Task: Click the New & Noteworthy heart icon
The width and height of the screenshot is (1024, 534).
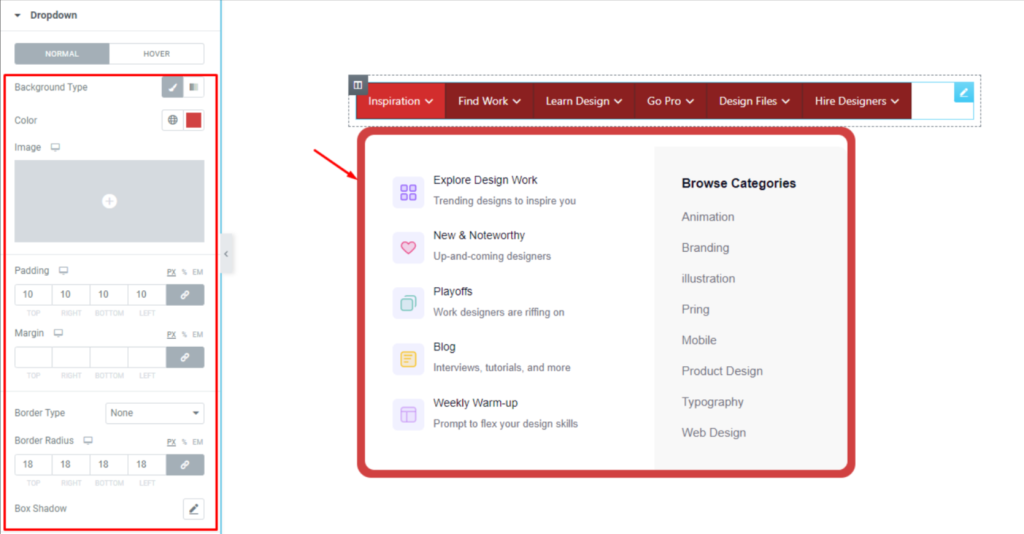Action: pyautogui.click(x=408, y=247)
